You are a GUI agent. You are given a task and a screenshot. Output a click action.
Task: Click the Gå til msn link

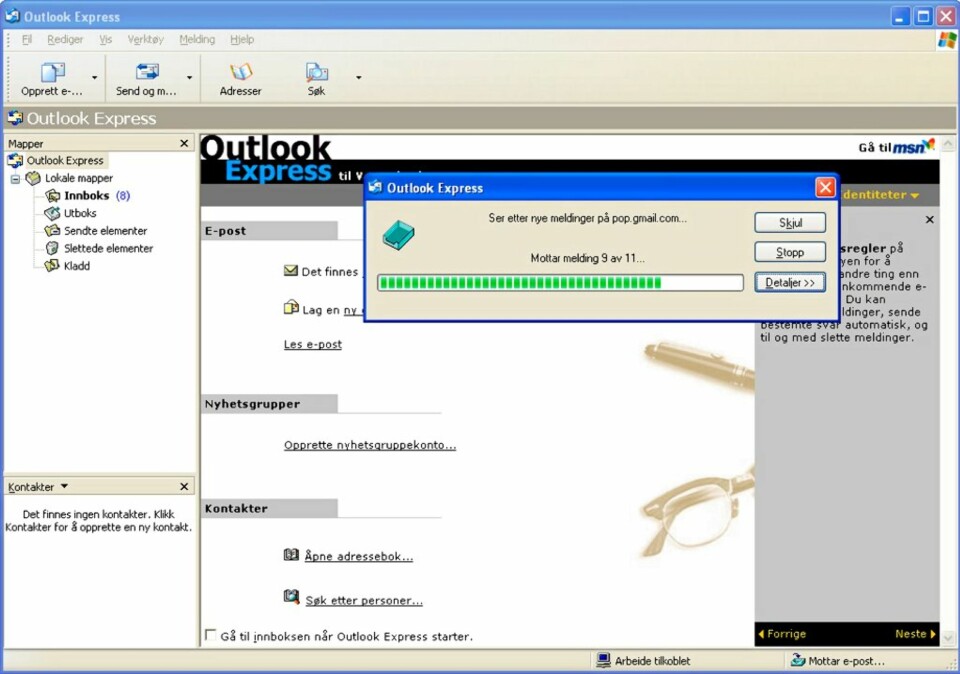click(x=897, y=147)
